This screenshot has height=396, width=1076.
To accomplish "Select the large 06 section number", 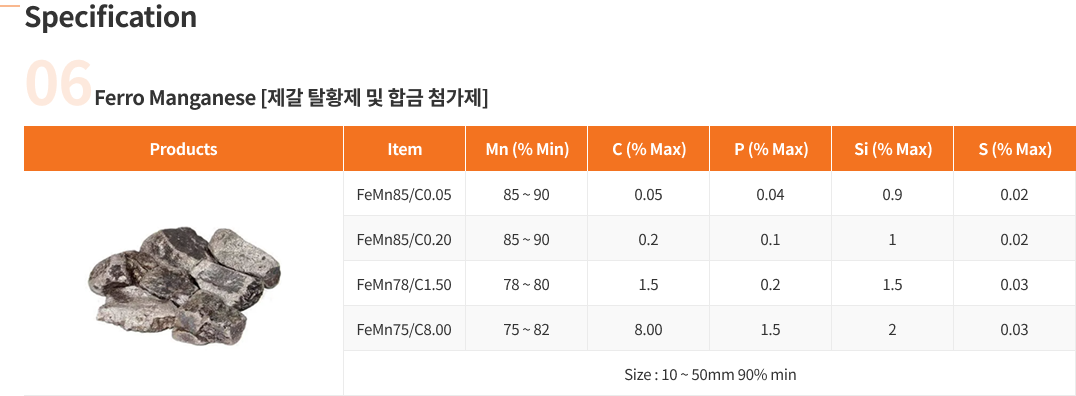I will pos(58,82).
